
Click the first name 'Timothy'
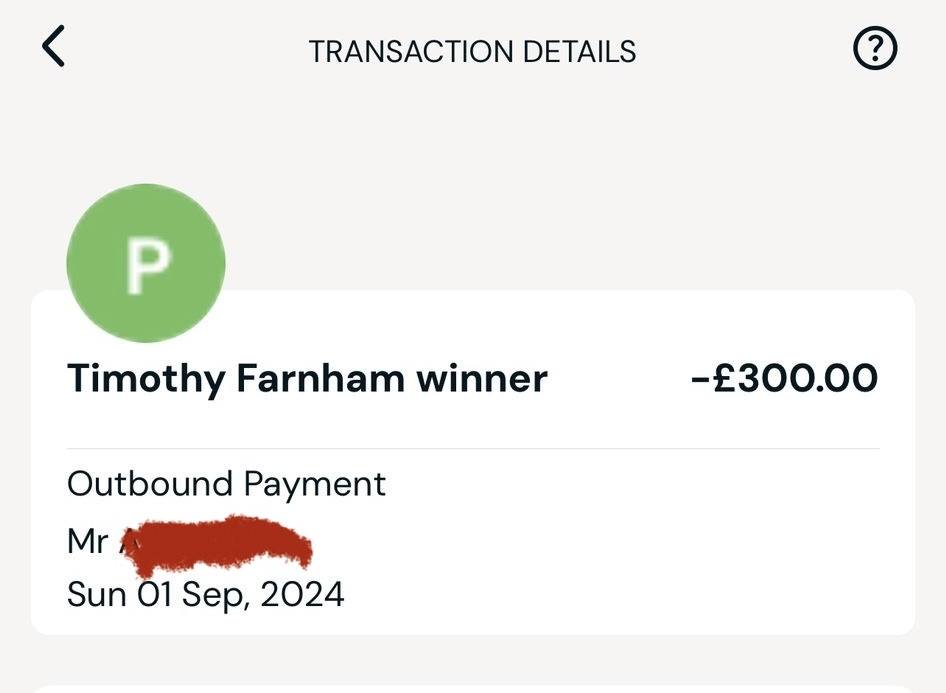point(145,379)
